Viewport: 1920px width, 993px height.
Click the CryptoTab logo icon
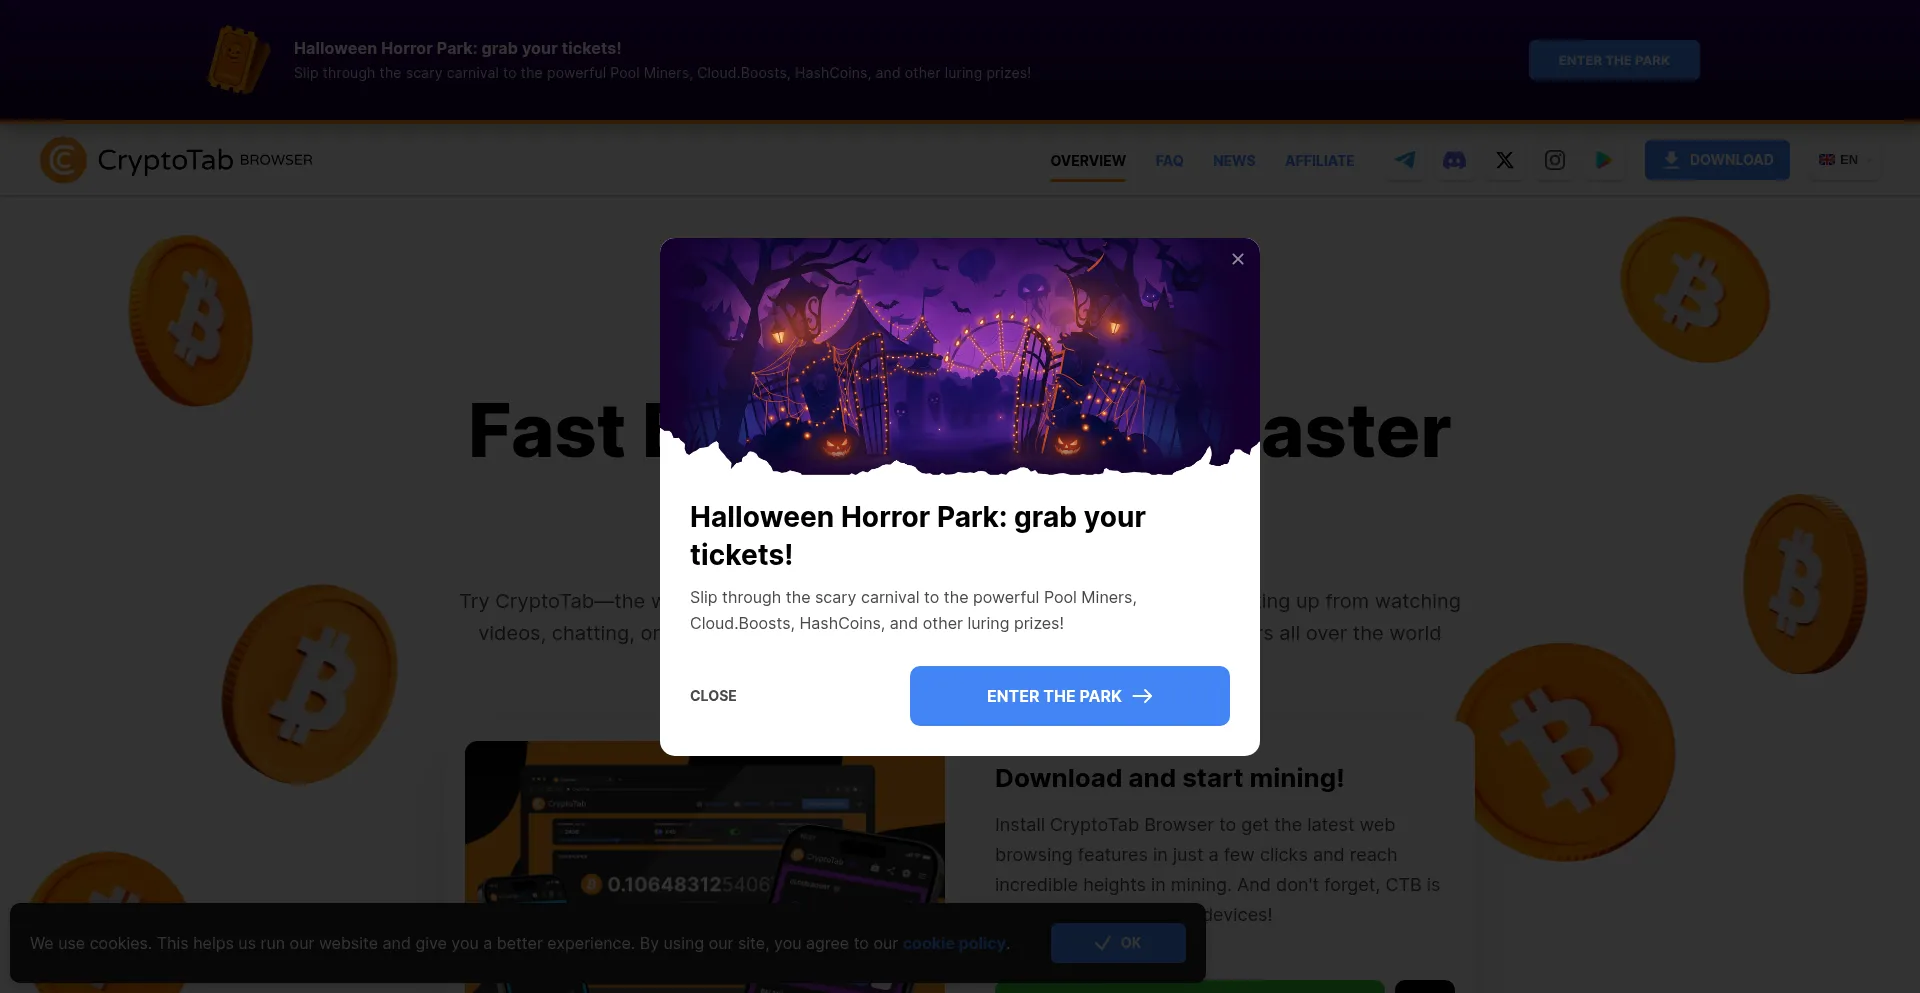(x=63, y=160)
